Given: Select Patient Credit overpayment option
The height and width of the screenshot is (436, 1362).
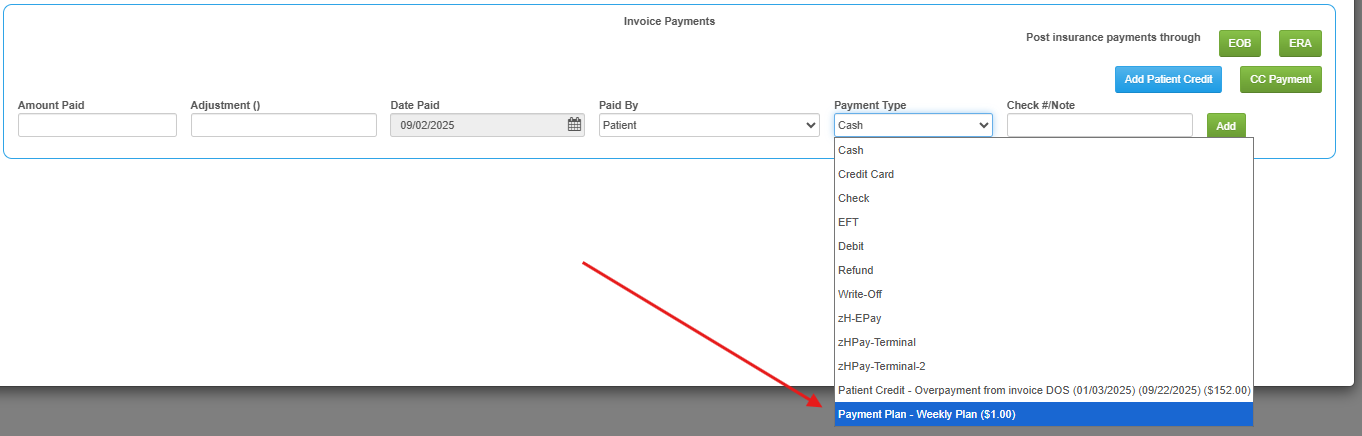Looking at the screenshot, I should (x=1042, y=390).
